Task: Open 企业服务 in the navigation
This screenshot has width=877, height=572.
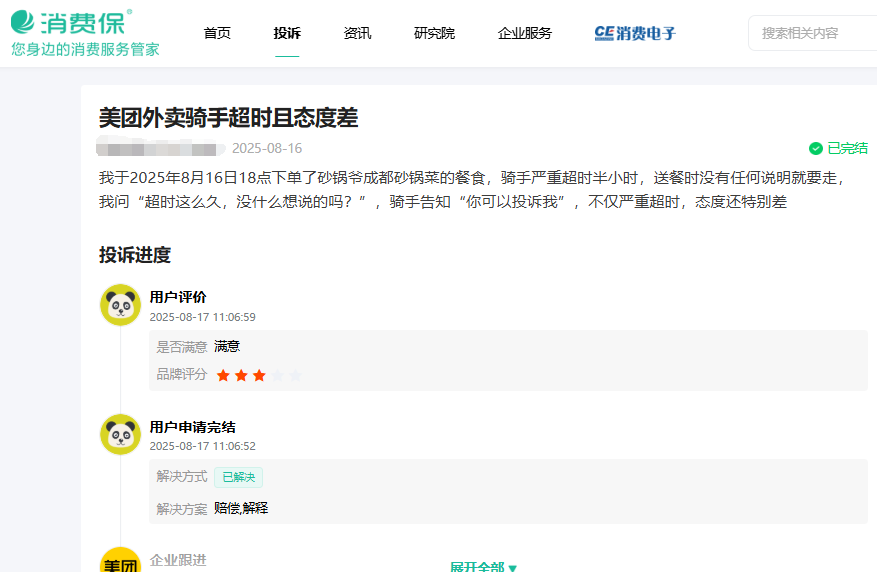Action: tap(525, 34)
